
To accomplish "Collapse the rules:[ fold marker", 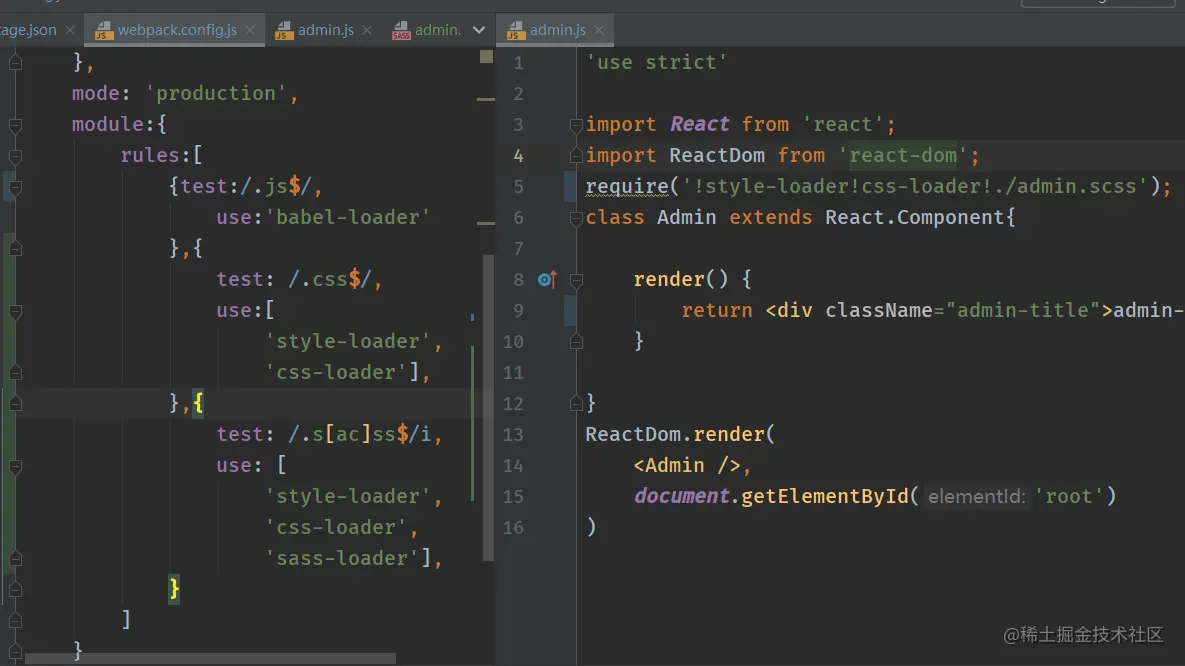I will [x=15, y=156].
